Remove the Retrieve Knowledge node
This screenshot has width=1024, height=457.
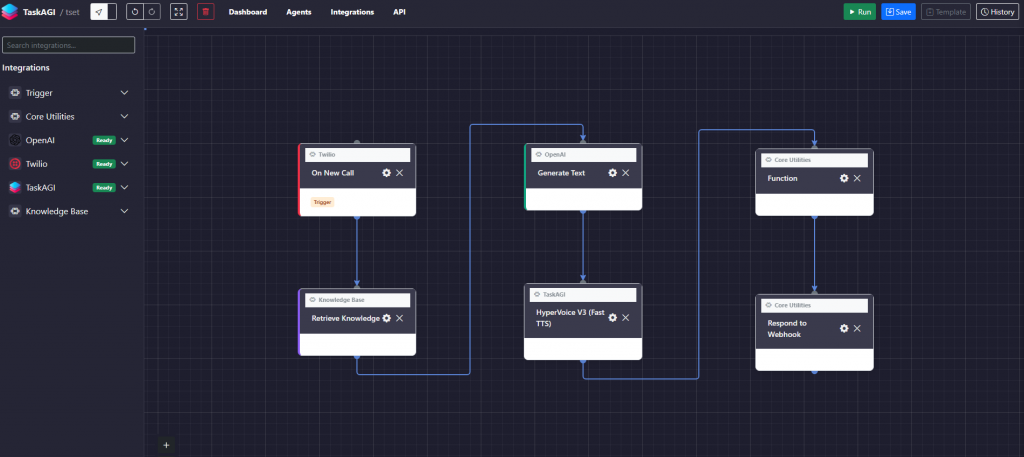pyautogui.click(x=400, y=318)
